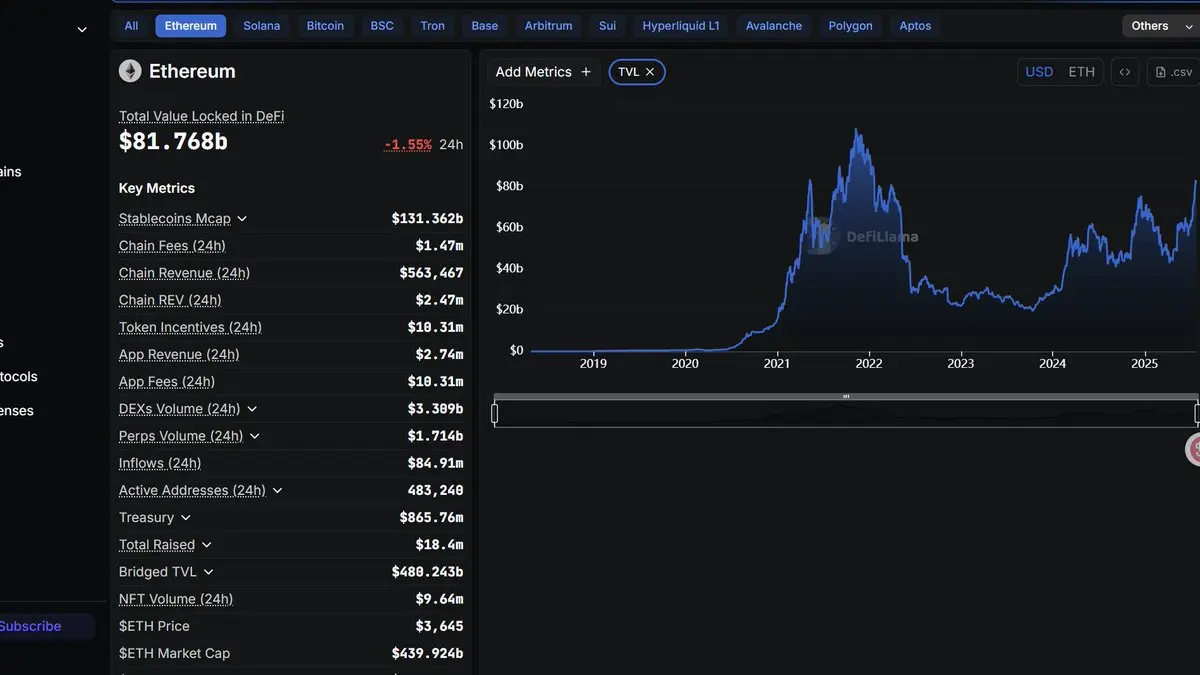Click the sidebar collapse chevron

pyautogui.click(x=82, y=30)
